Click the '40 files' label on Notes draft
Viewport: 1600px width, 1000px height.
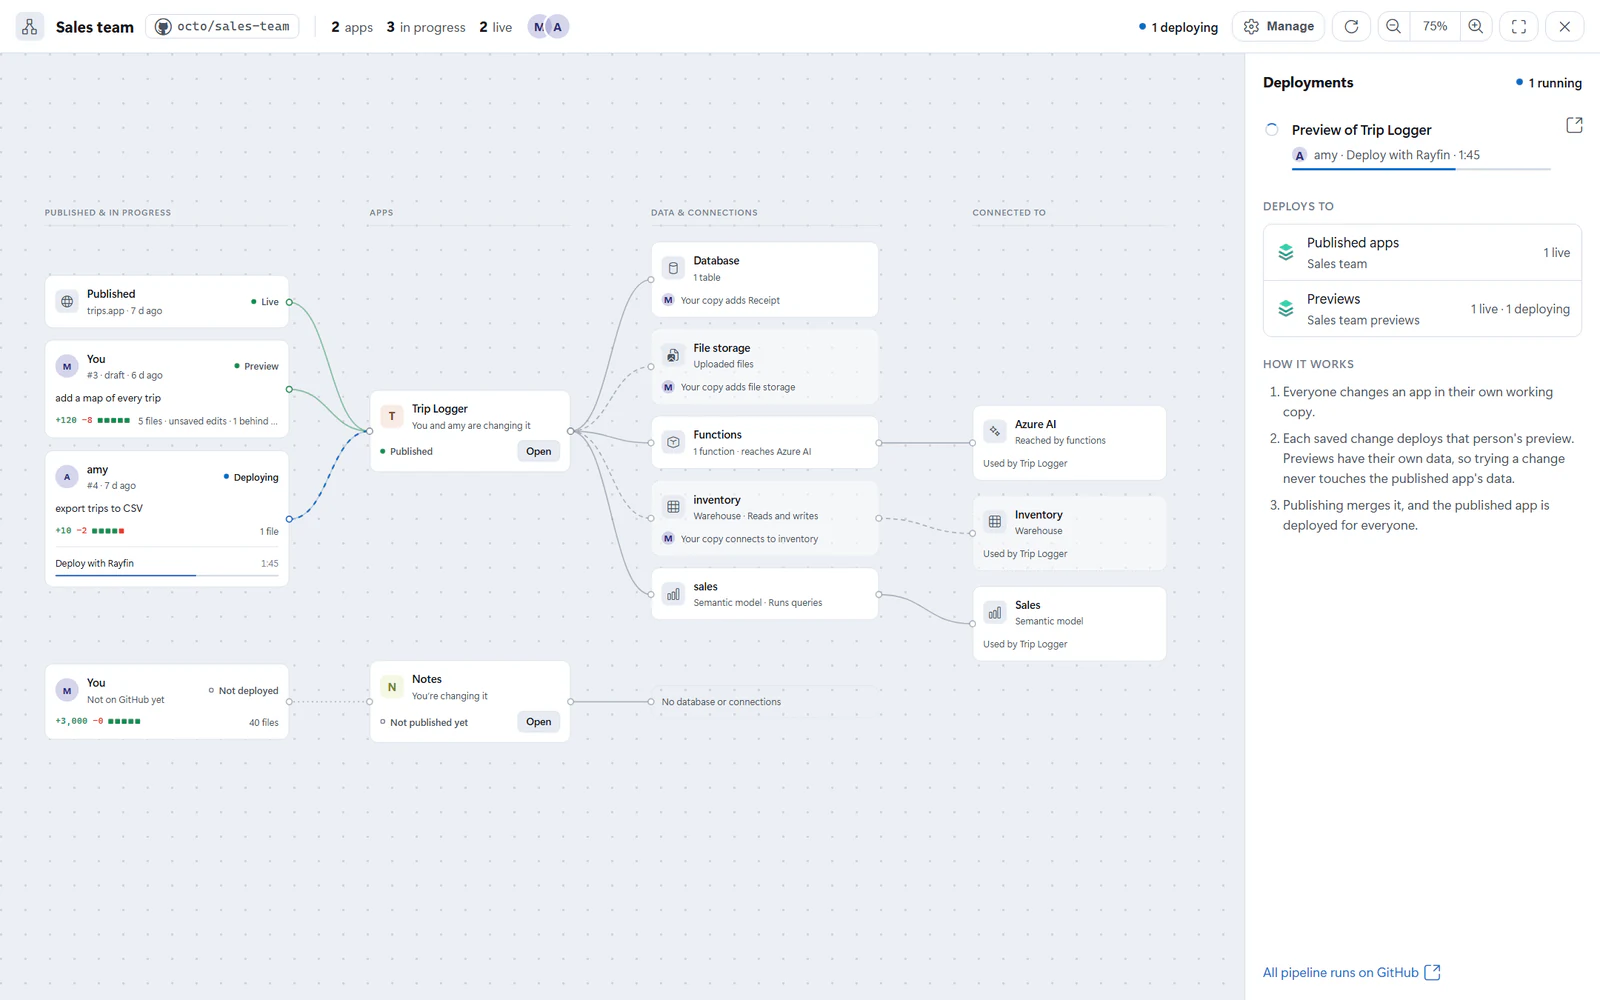264,722
